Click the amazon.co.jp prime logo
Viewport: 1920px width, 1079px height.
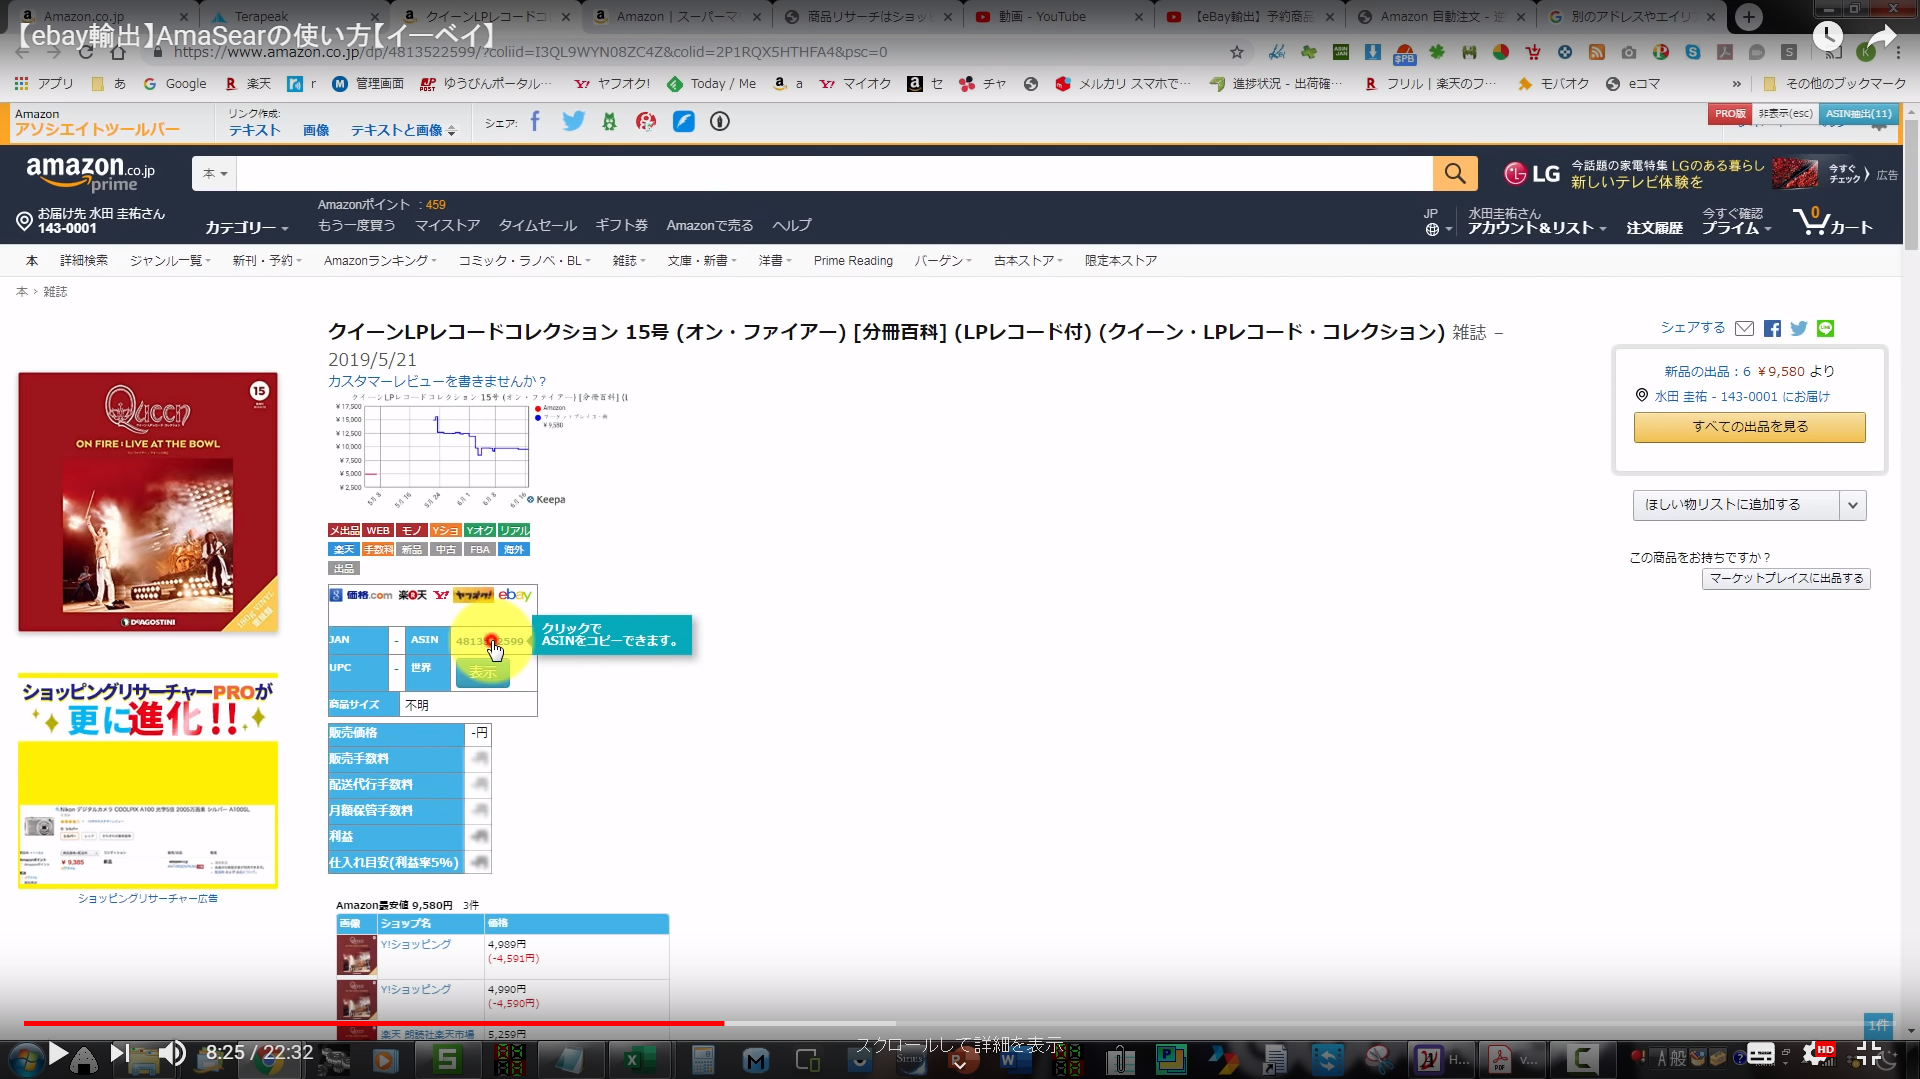[91, 174]
